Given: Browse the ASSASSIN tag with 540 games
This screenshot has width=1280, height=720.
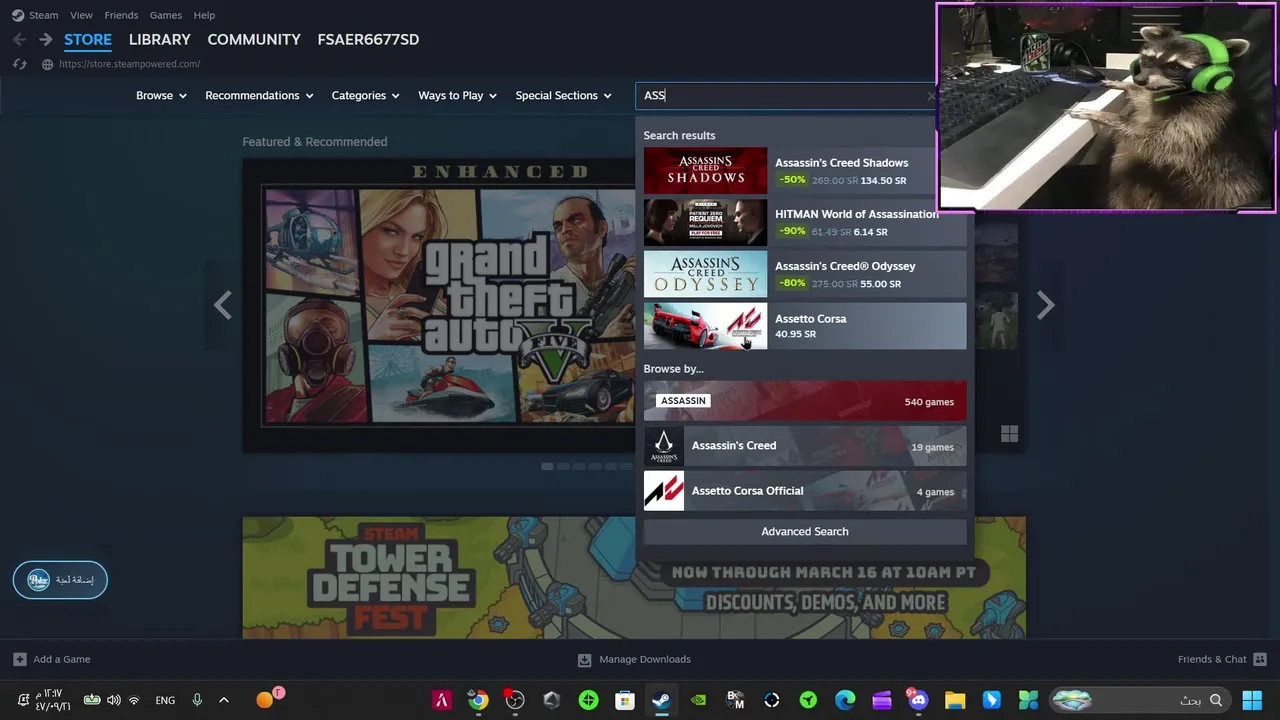Looking at the screenshot, I should tap(805, 401).
